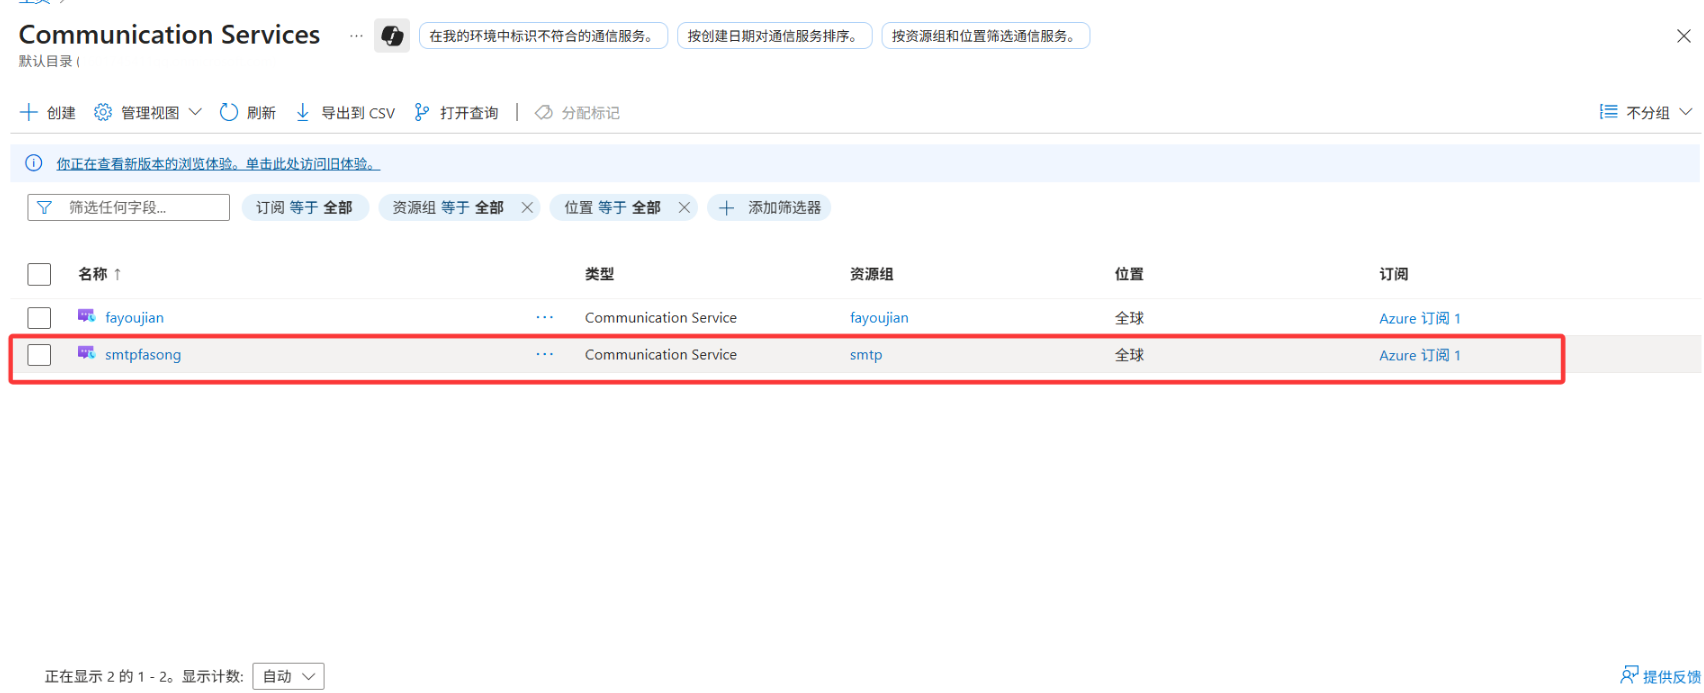Screen dimensions: 1704x693
Task: Click the 提供反馈 feedback icon
Action: (x=1630, y=676)
